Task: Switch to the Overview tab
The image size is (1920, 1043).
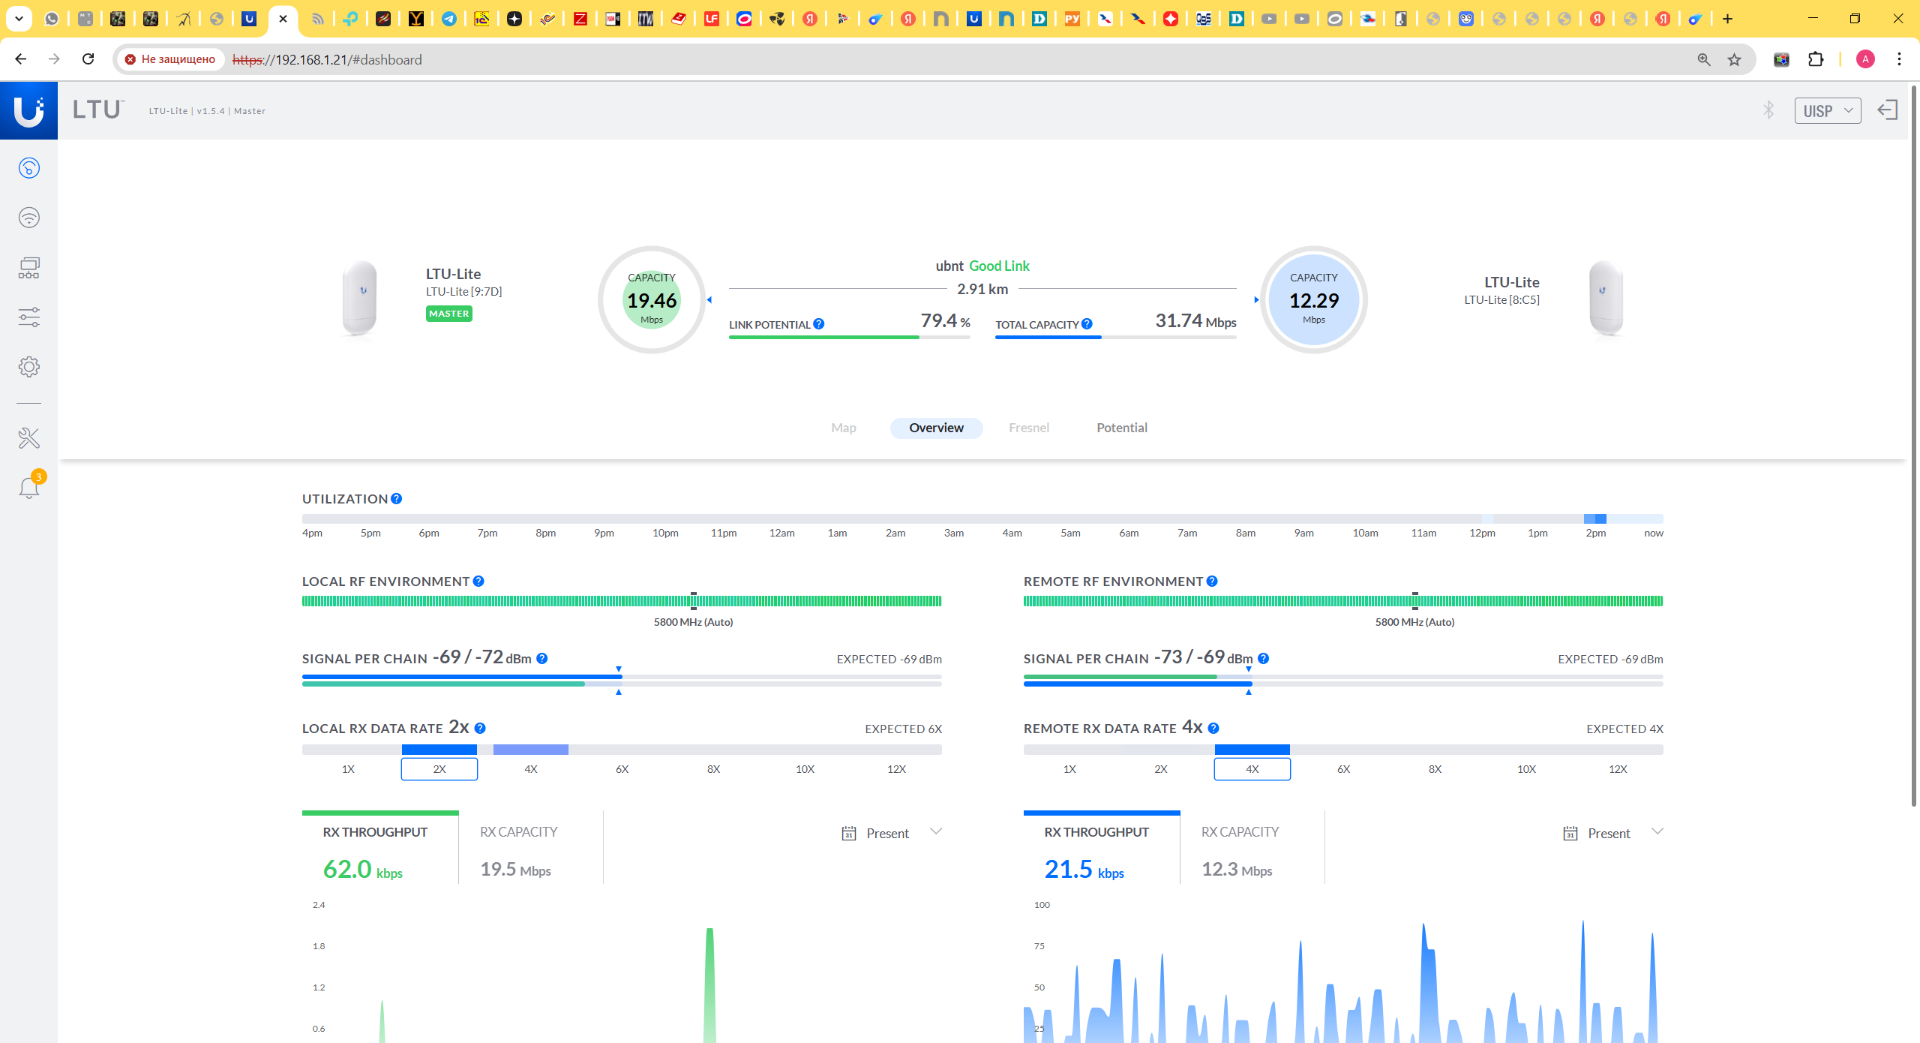Action: pos(936,428)
